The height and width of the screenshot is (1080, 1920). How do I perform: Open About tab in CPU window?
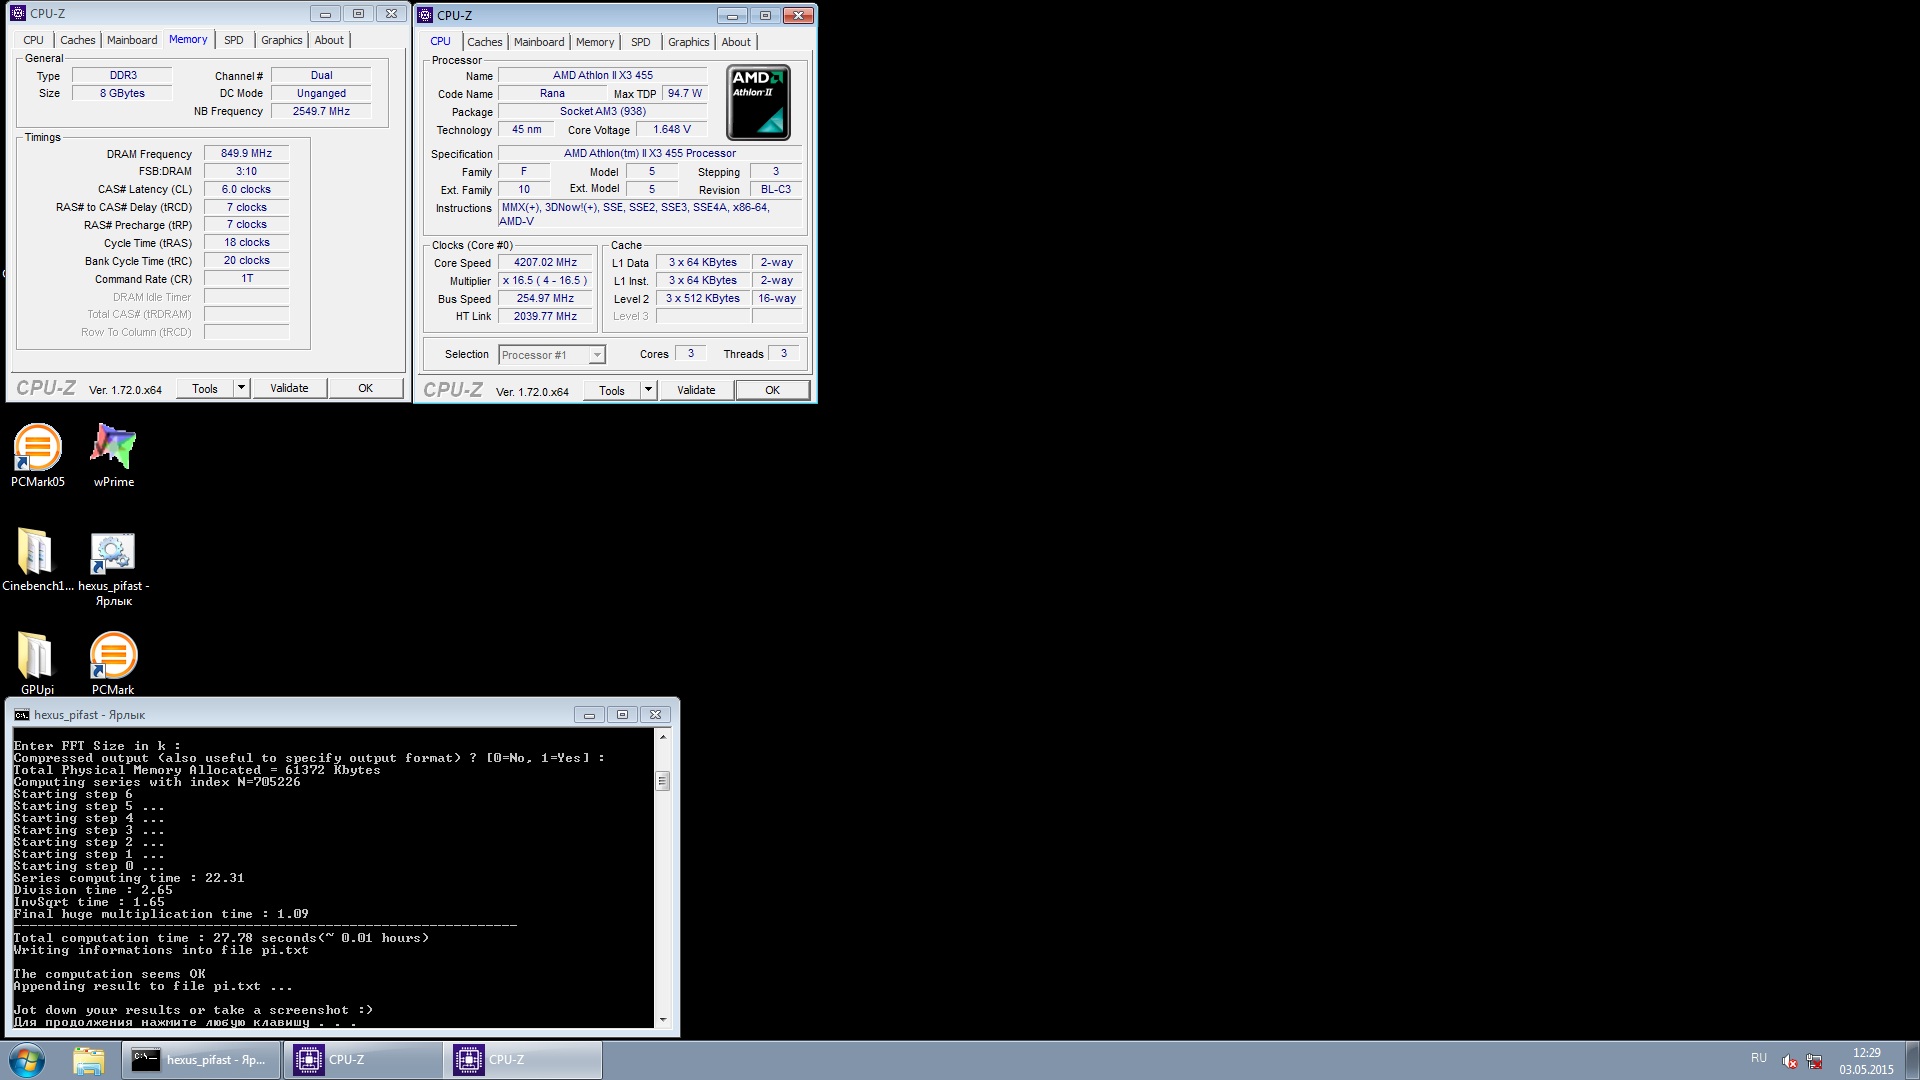click(736, 42)
